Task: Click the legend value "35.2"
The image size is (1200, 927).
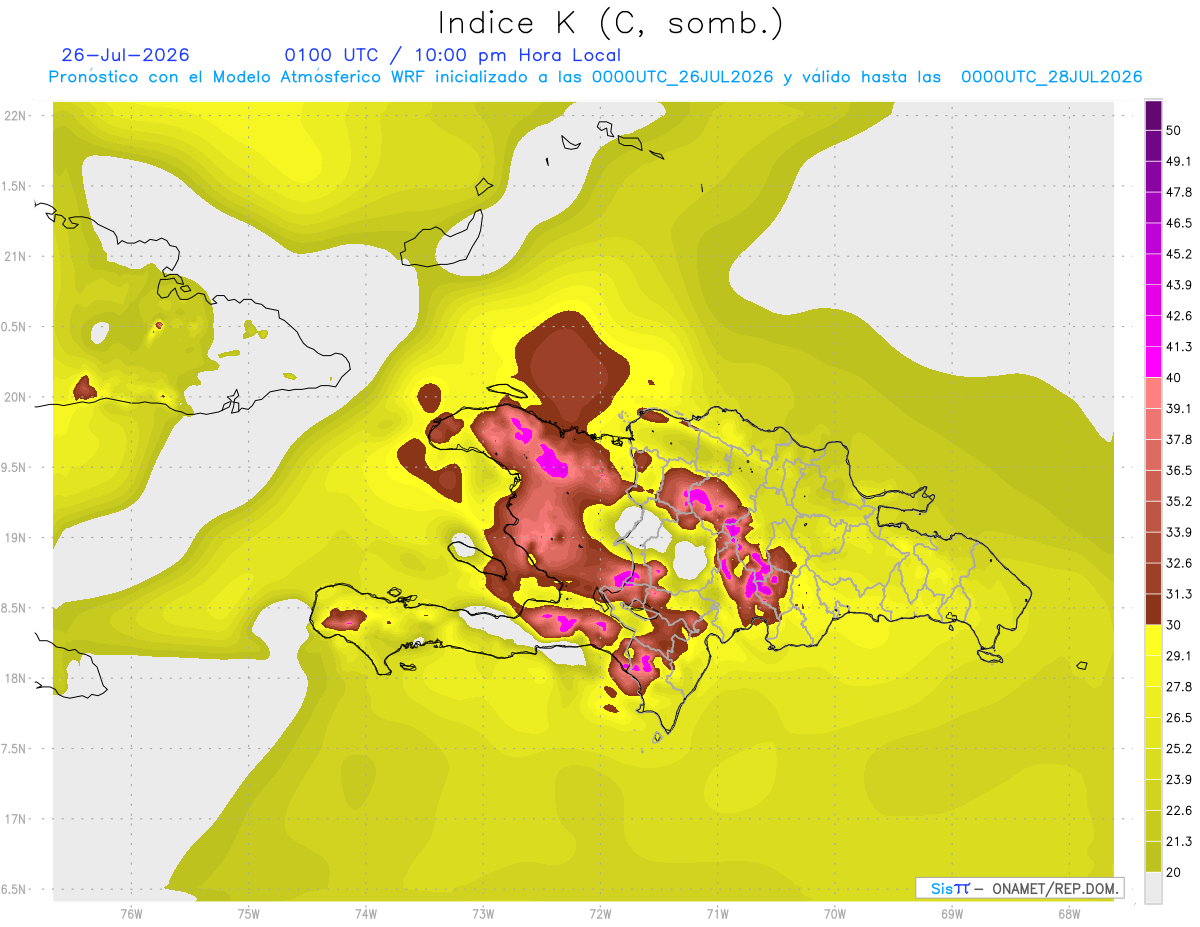Action: click(1179, 501)
